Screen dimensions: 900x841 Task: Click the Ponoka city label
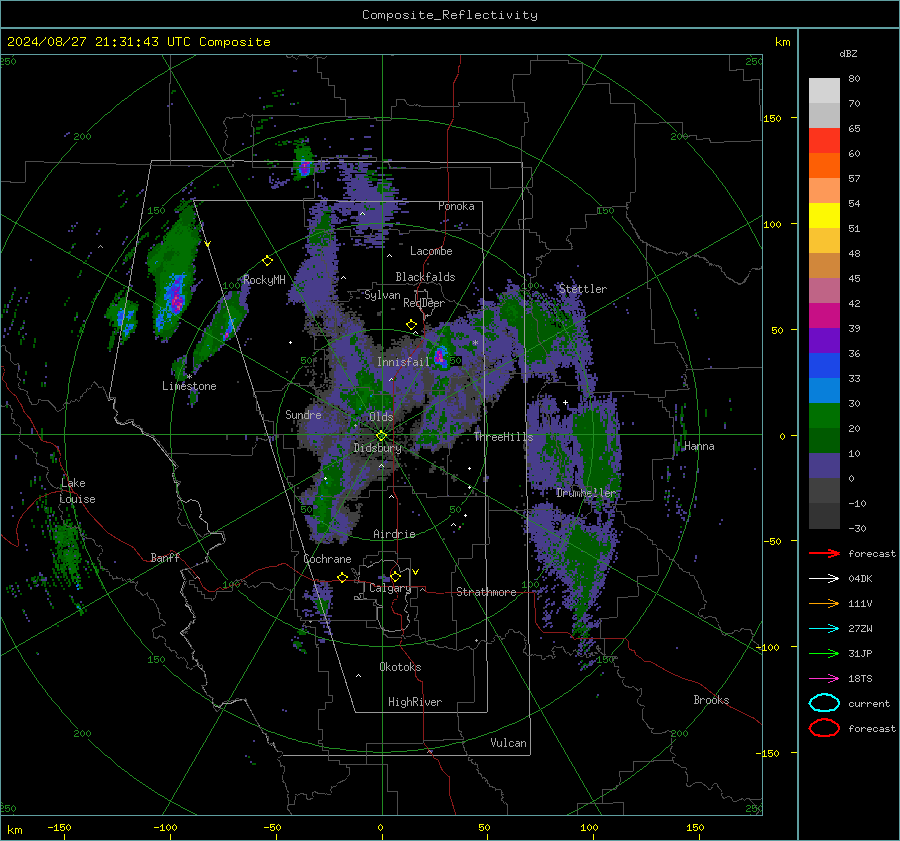click(456, 206)
